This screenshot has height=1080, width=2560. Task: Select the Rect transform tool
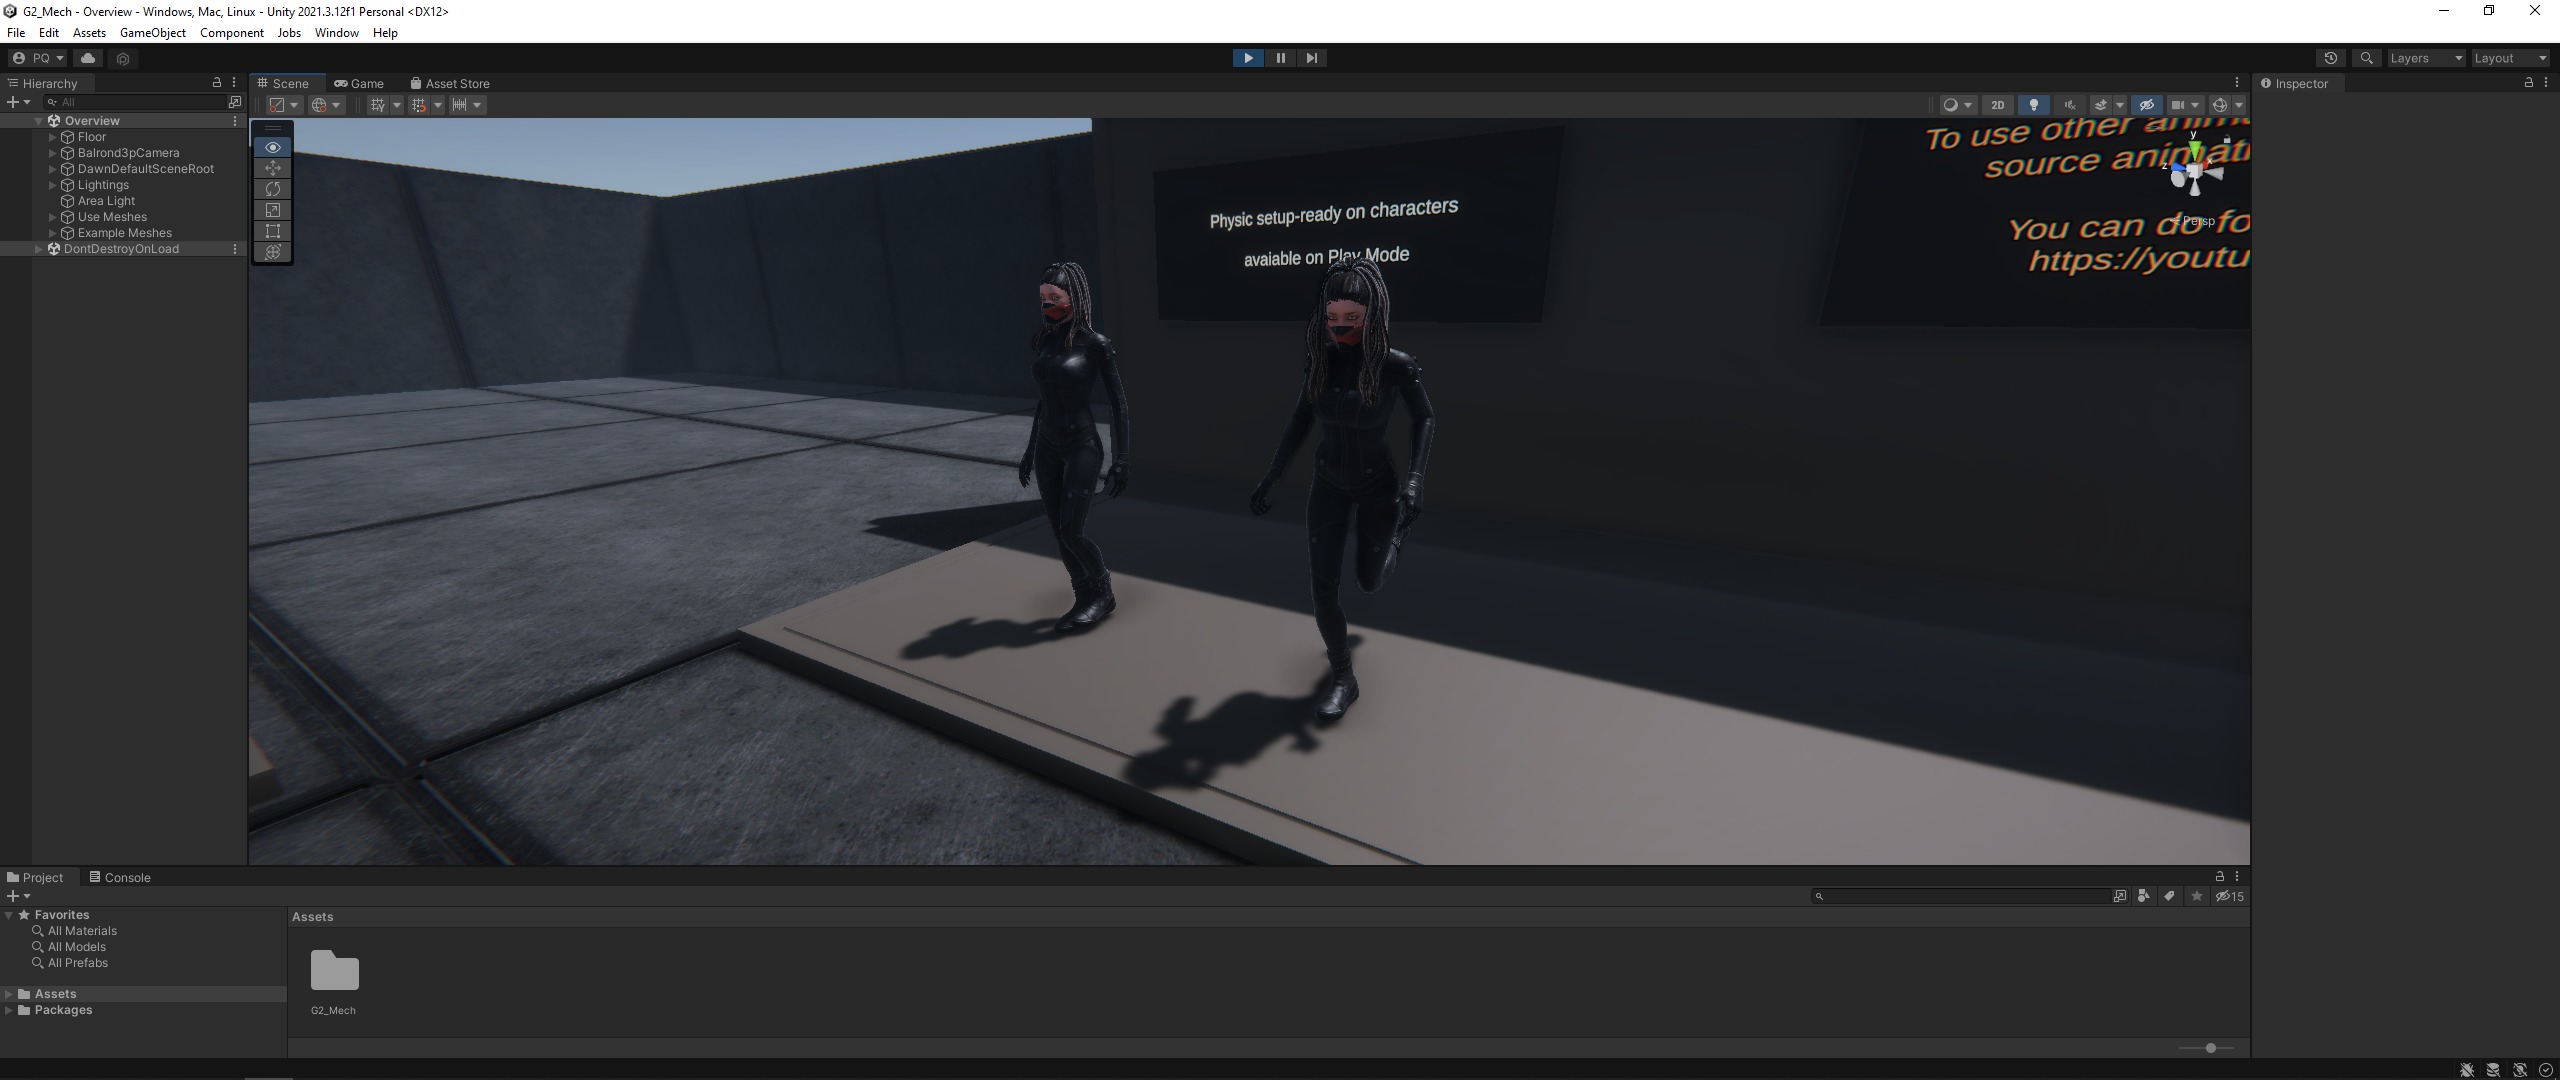(273, 231)
